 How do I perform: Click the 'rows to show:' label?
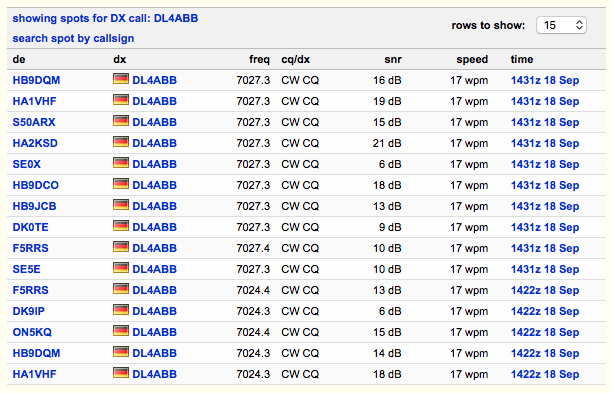coord(488,25)
